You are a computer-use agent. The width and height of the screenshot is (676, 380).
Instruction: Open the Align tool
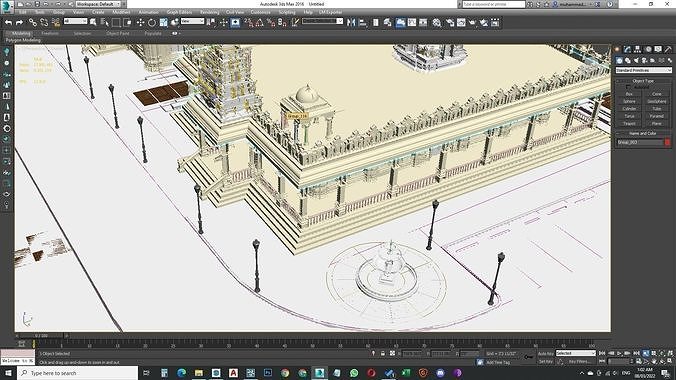(363, 22)
